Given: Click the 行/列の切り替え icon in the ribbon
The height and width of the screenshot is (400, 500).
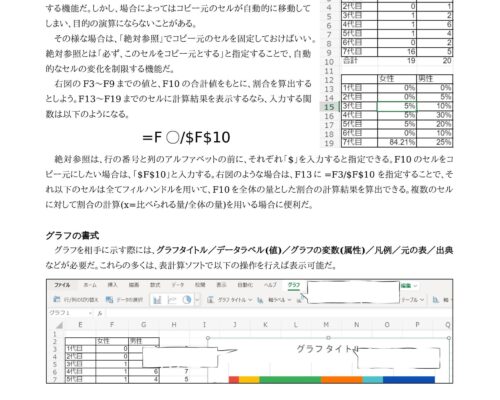Looking at the screenshot, I should pos(57,300).
